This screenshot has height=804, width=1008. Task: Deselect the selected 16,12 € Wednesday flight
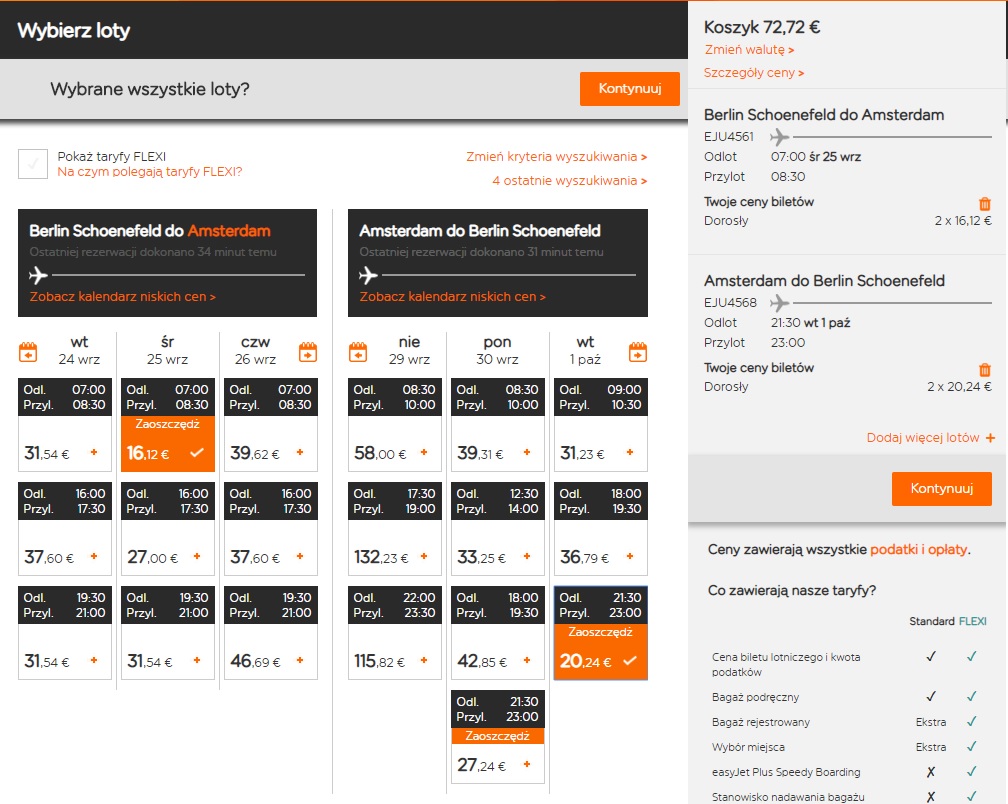(168, 444)
